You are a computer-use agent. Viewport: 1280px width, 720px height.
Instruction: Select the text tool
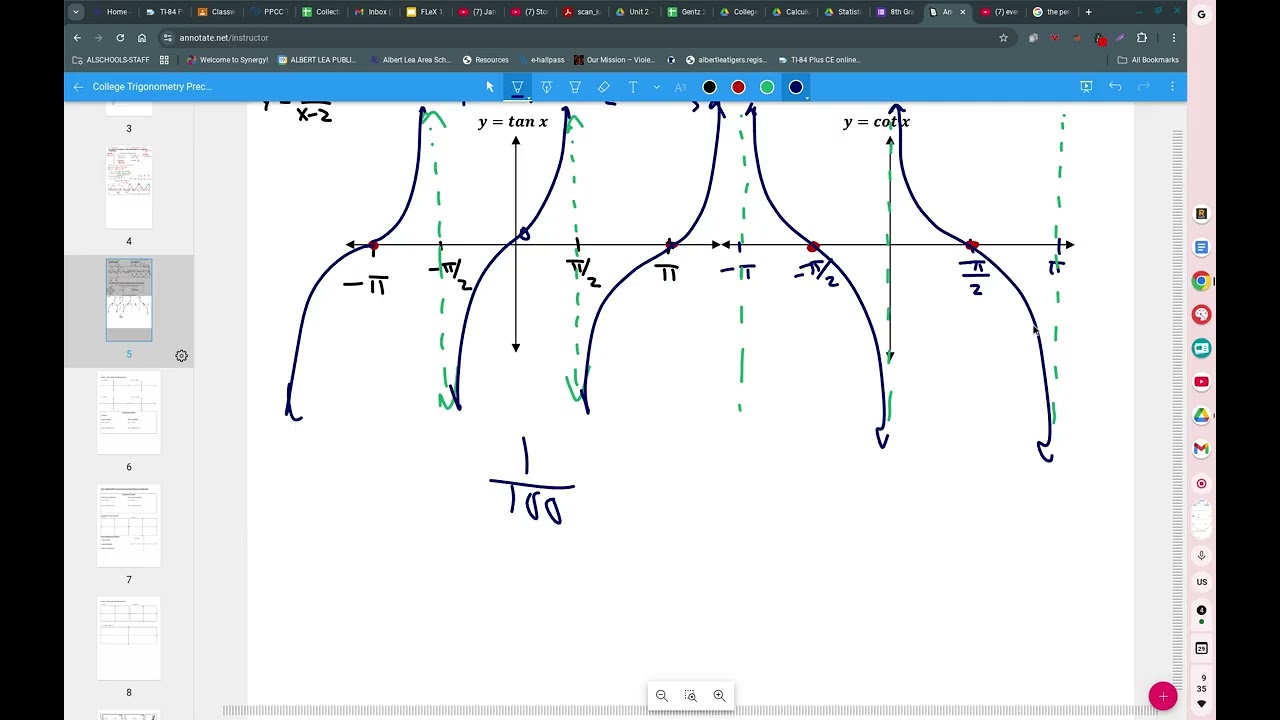pos(633,87)
